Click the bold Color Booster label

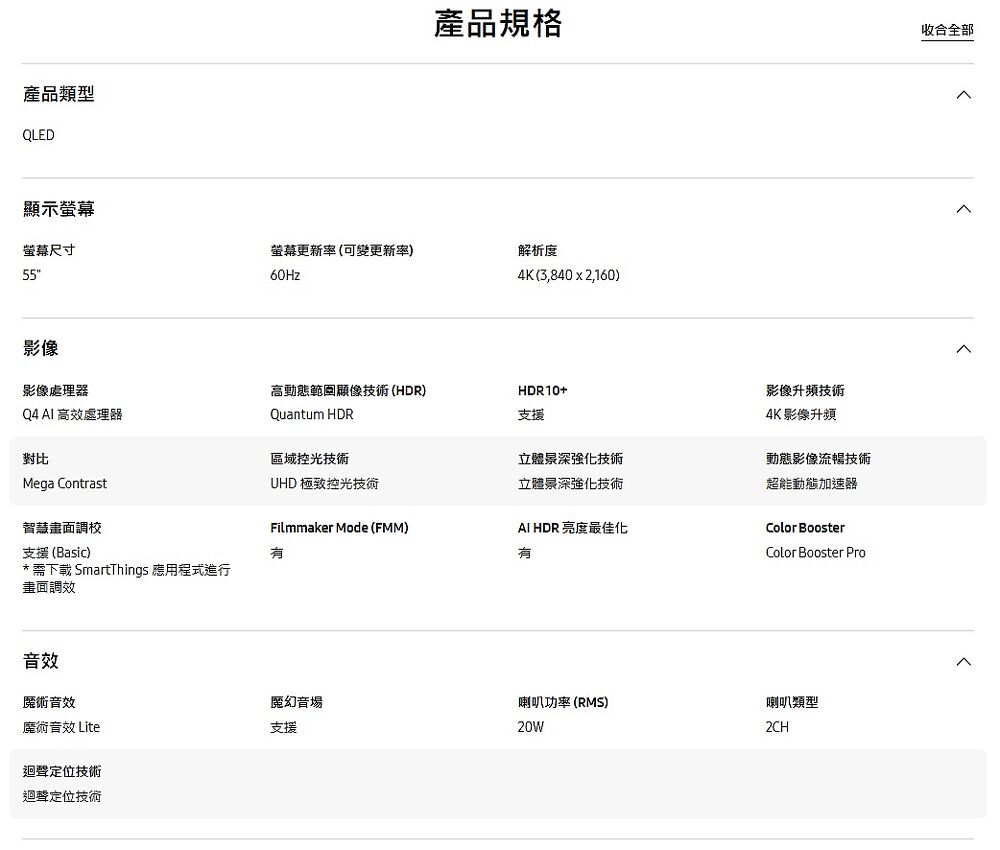coord(805,527)
